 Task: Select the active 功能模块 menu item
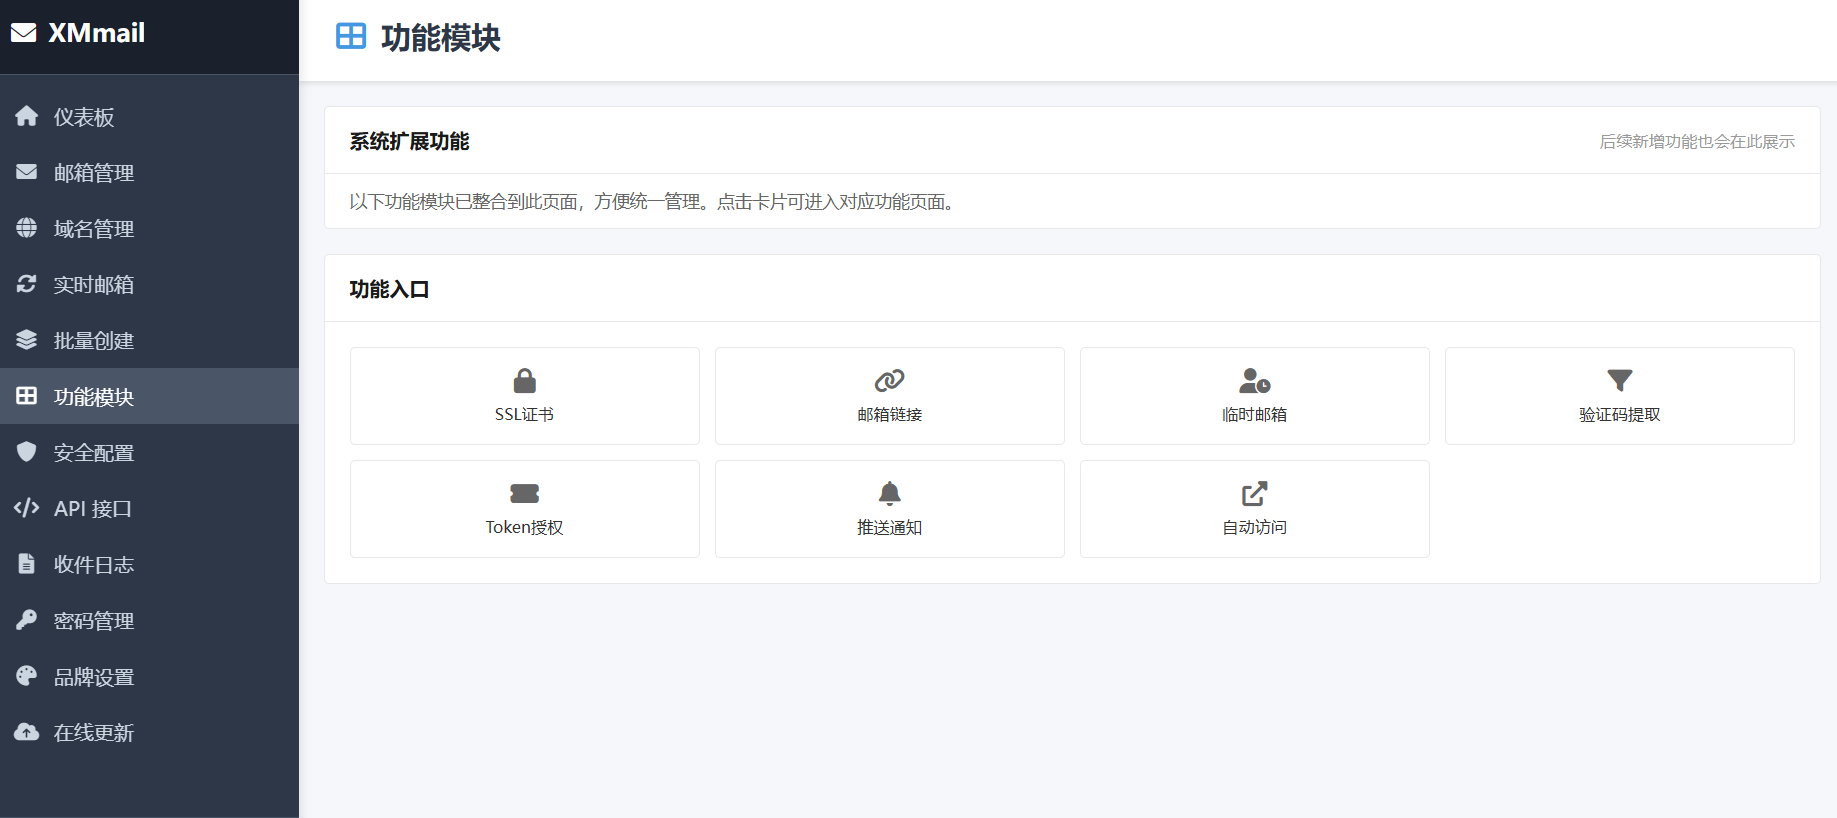[x=149, y=396]
